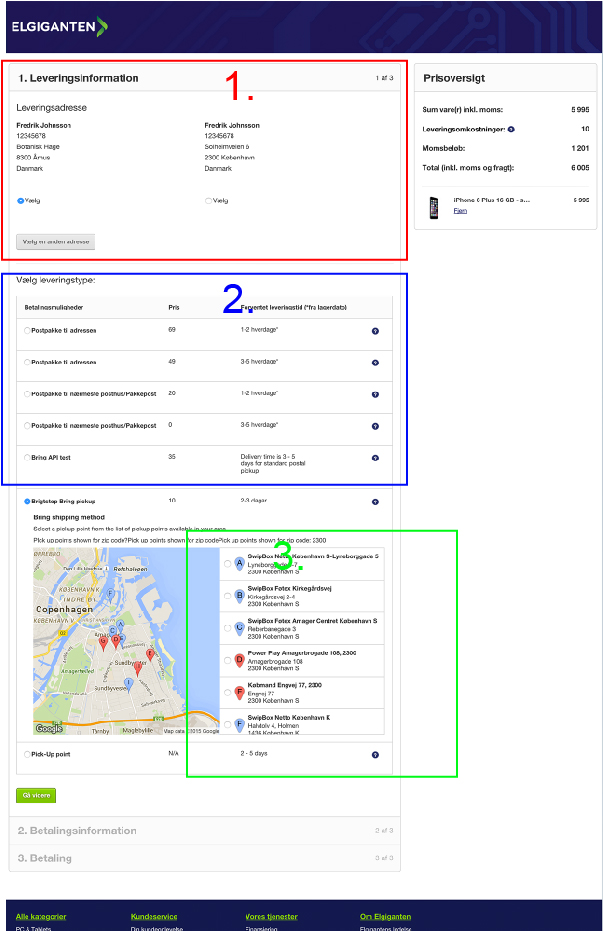Click red marker E on the map

tap(150, 656)
